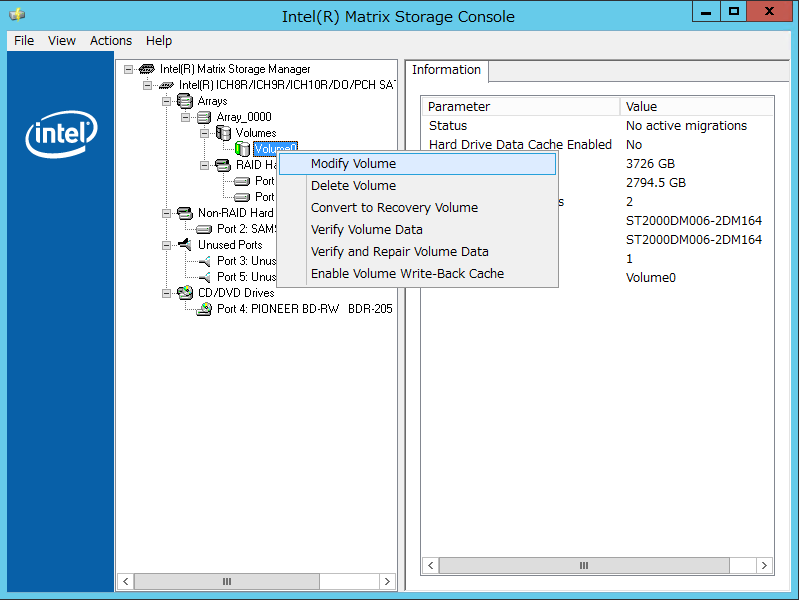The image size is (799, 600).
Task: Switch to the Information tab
Action: [x=446, y=70]
